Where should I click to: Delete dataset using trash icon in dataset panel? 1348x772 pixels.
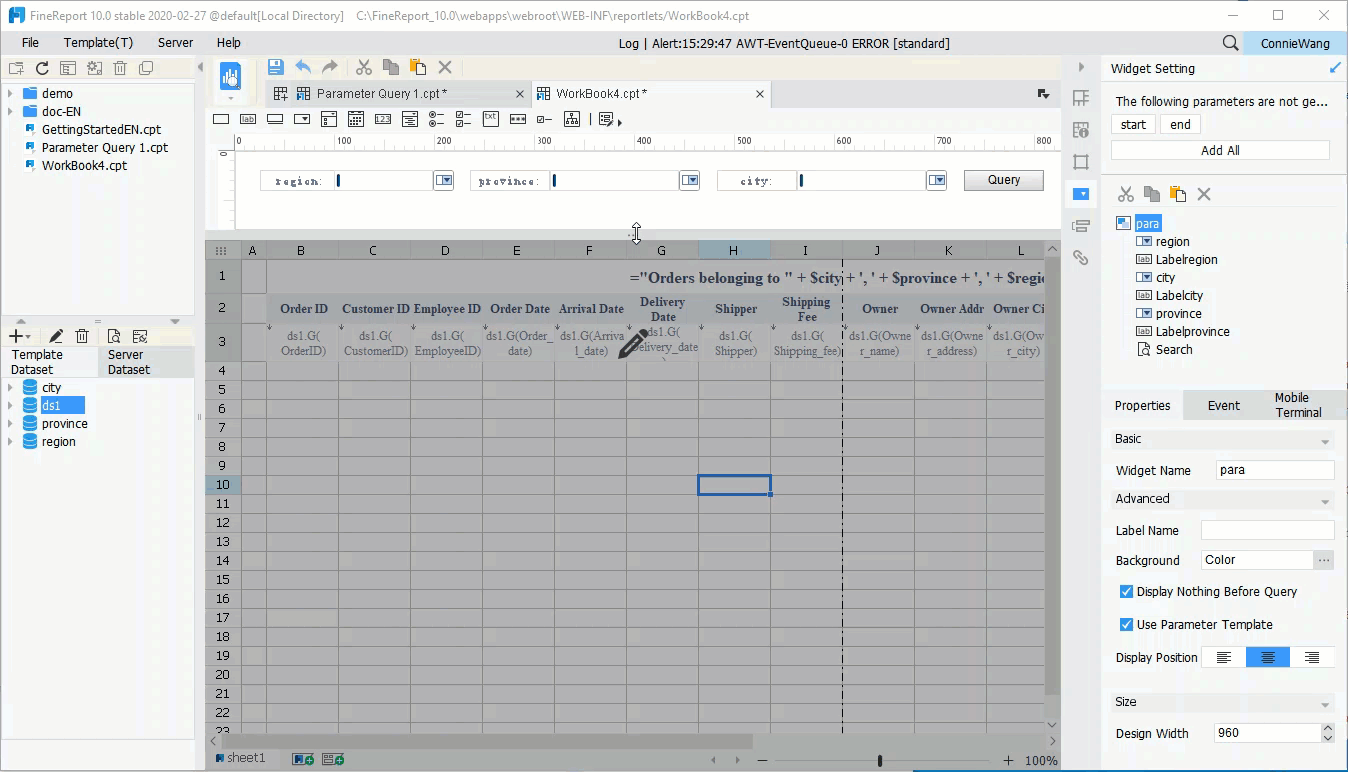83,336
